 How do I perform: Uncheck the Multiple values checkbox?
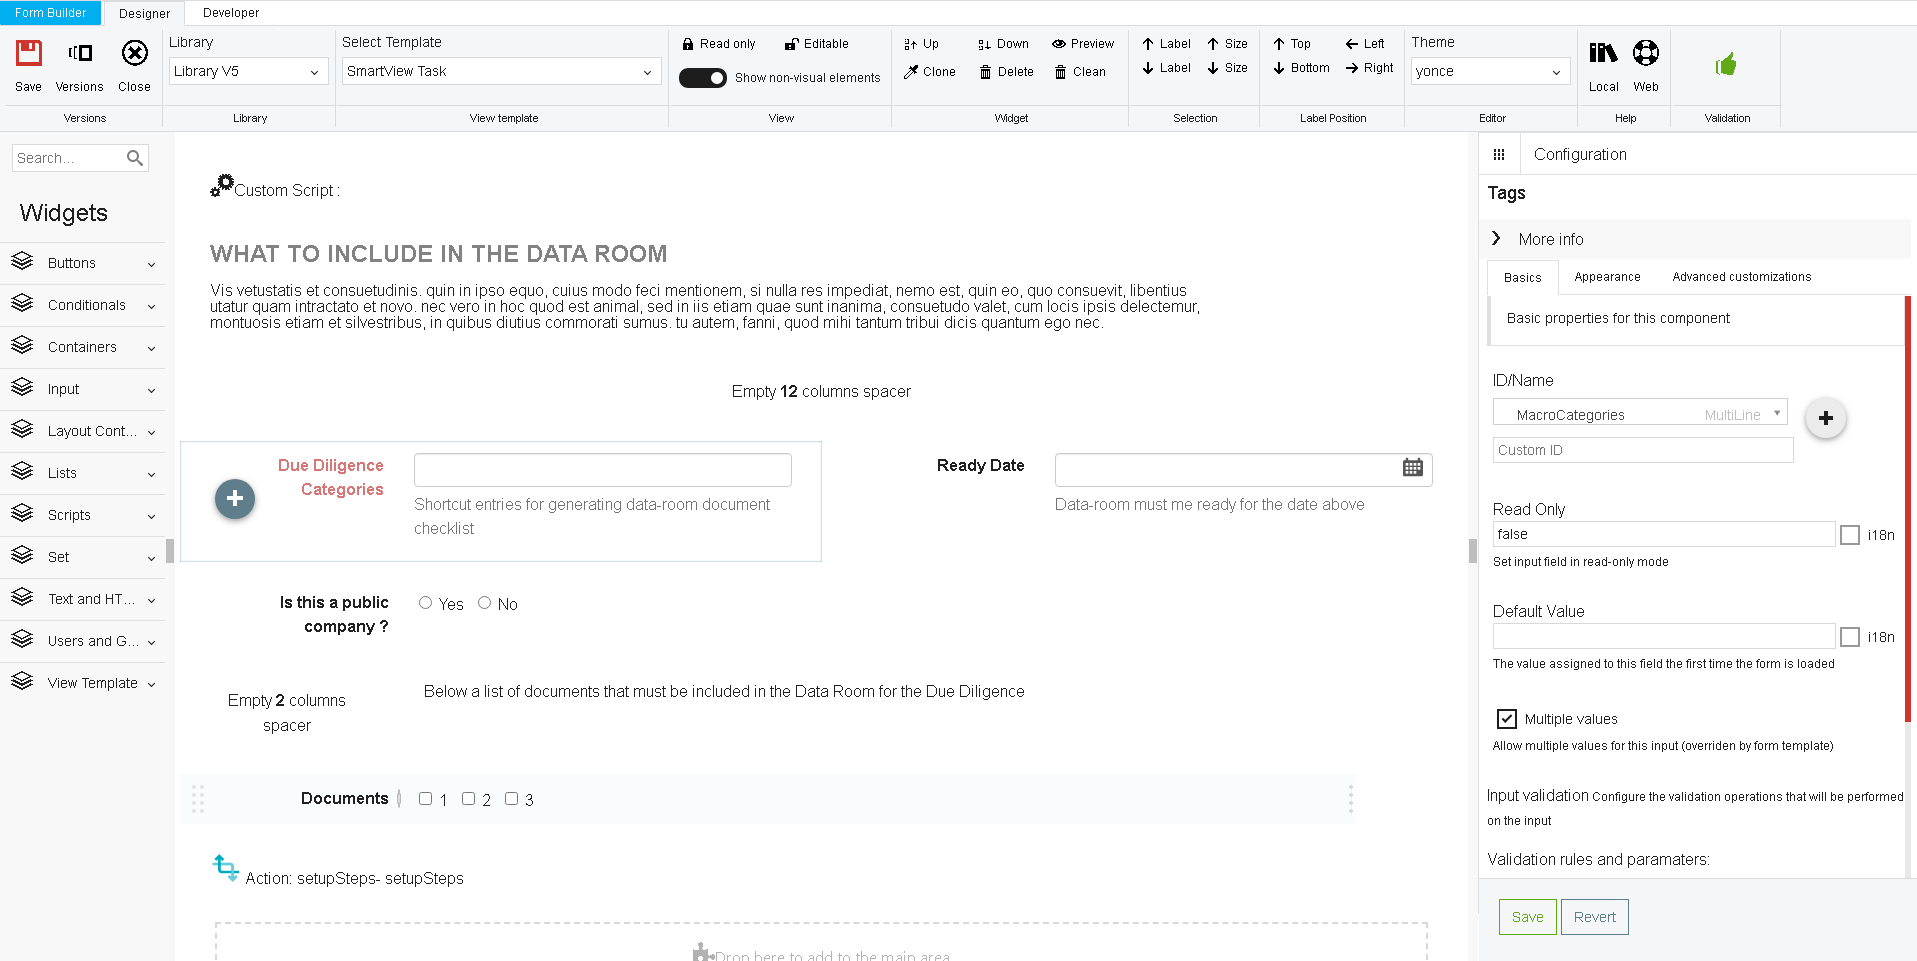[1505, 718]
